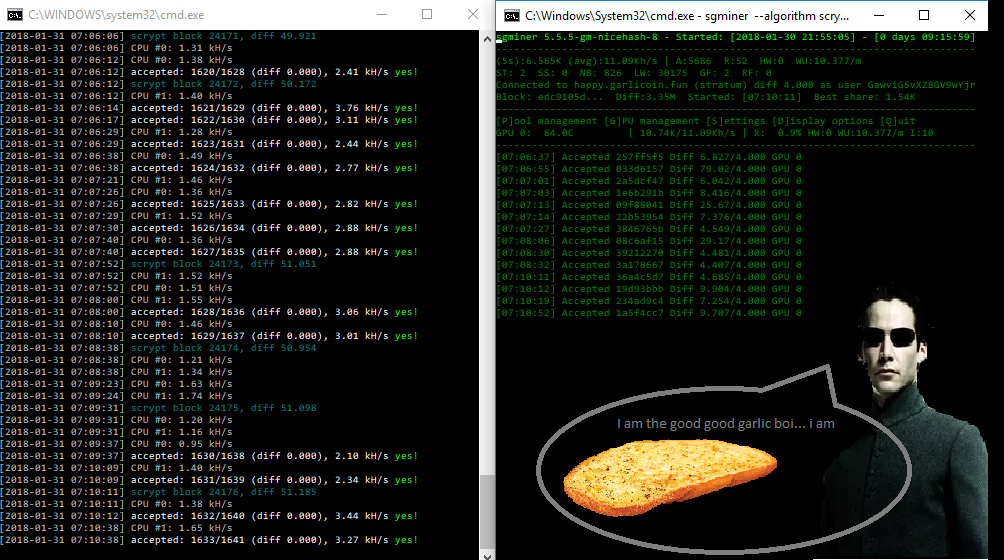The image size is (1004, 560).
Task: Select '[Q]uit' in the sgminer menu line
Action: point(898,121)
